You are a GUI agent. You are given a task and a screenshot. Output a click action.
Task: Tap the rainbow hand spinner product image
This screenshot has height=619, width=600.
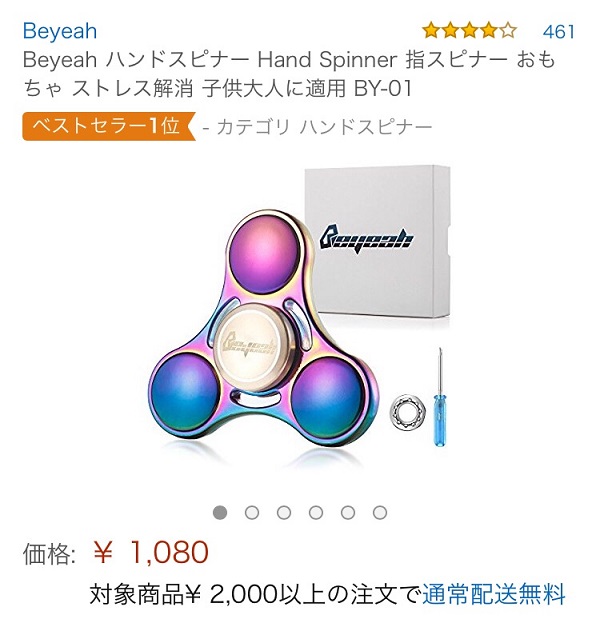pos(263,328)
